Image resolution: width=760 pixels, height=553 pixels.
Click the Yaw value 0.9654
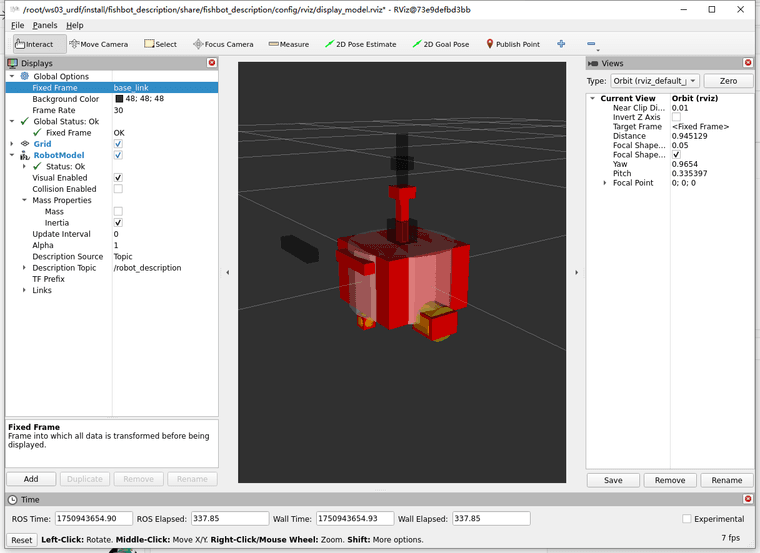684,164
